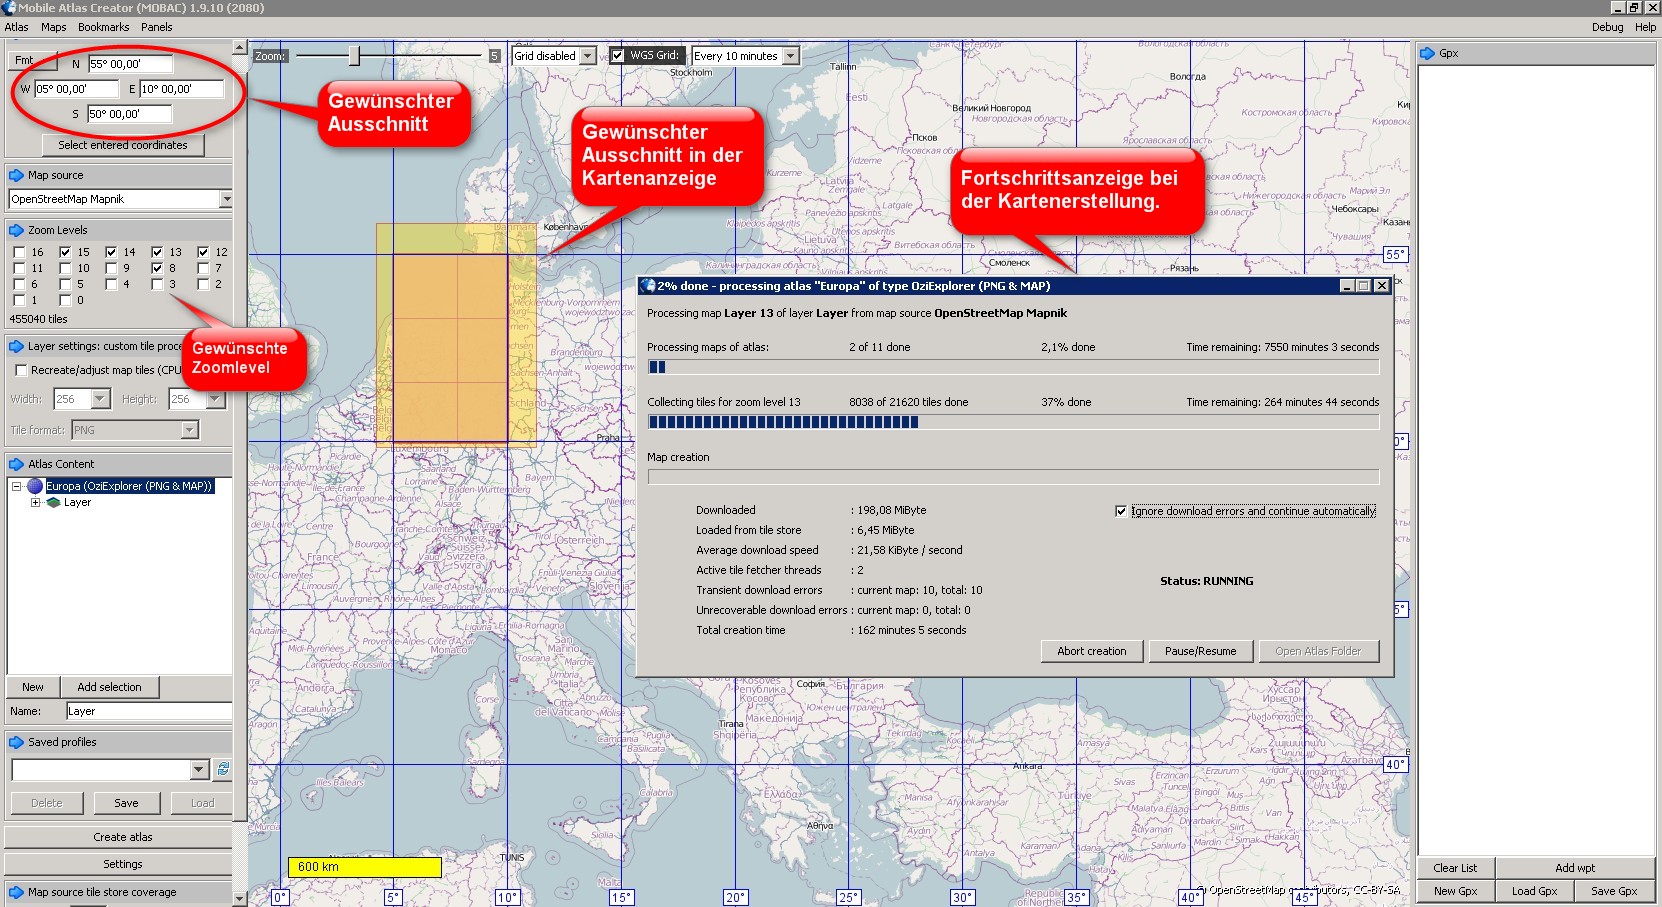Viewport: 1662px width, 907px height.
Task: Enable zoom level 16 checkbox
Action: [x=19, y=252]
